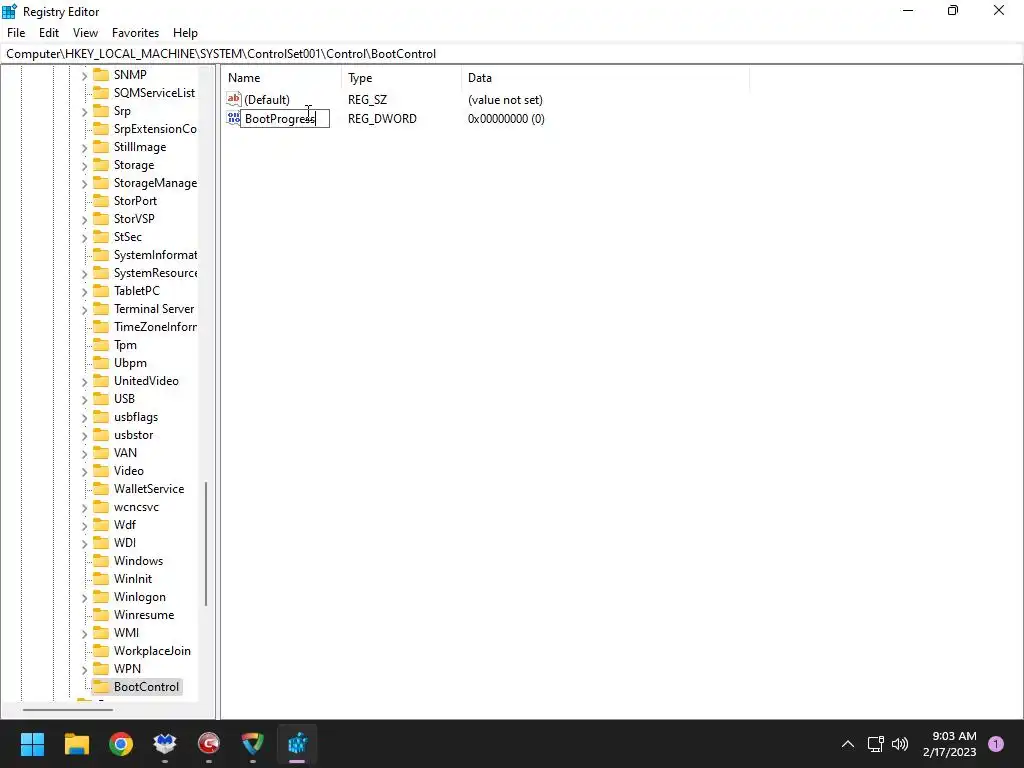Image resolution: width=1024 pixels, height=768 pixels.
Task: Select the UnitedVideo tree key
Action: pos(146,381)
